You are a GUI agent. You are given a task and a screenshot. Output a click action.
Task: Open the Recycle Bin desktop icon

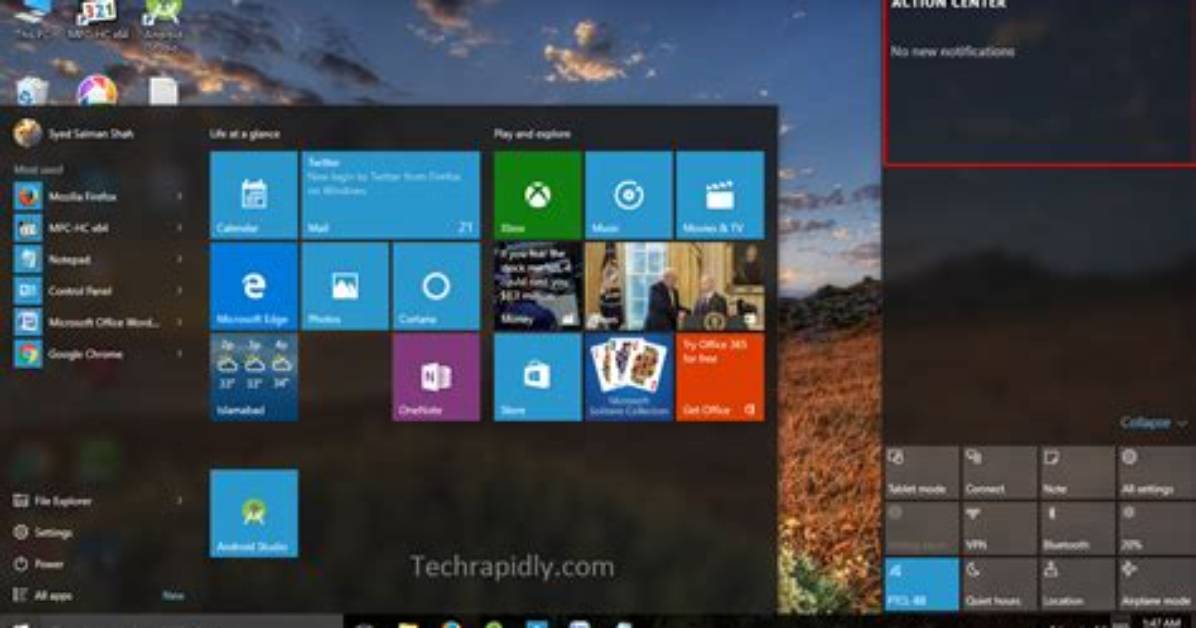pos(32,92)
